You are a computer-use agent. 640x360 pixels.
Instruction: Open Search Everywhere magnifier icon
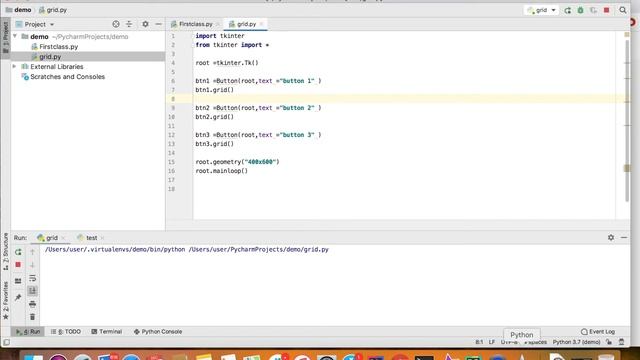[623, 10]
